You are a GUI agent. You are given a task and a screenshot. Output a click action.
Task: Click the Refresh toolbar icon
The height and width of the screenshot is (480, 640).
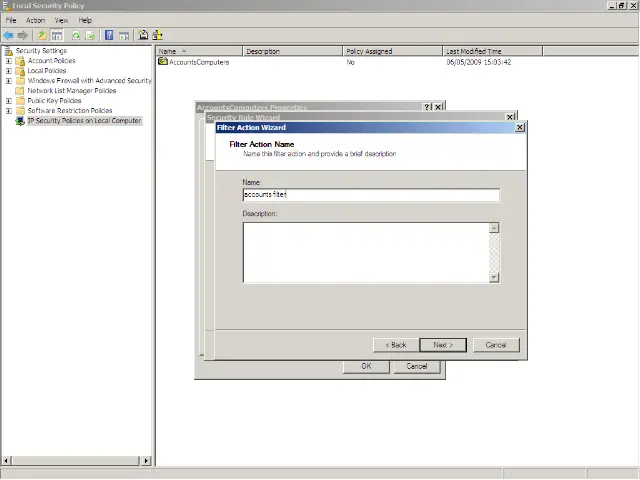[75, 35]
